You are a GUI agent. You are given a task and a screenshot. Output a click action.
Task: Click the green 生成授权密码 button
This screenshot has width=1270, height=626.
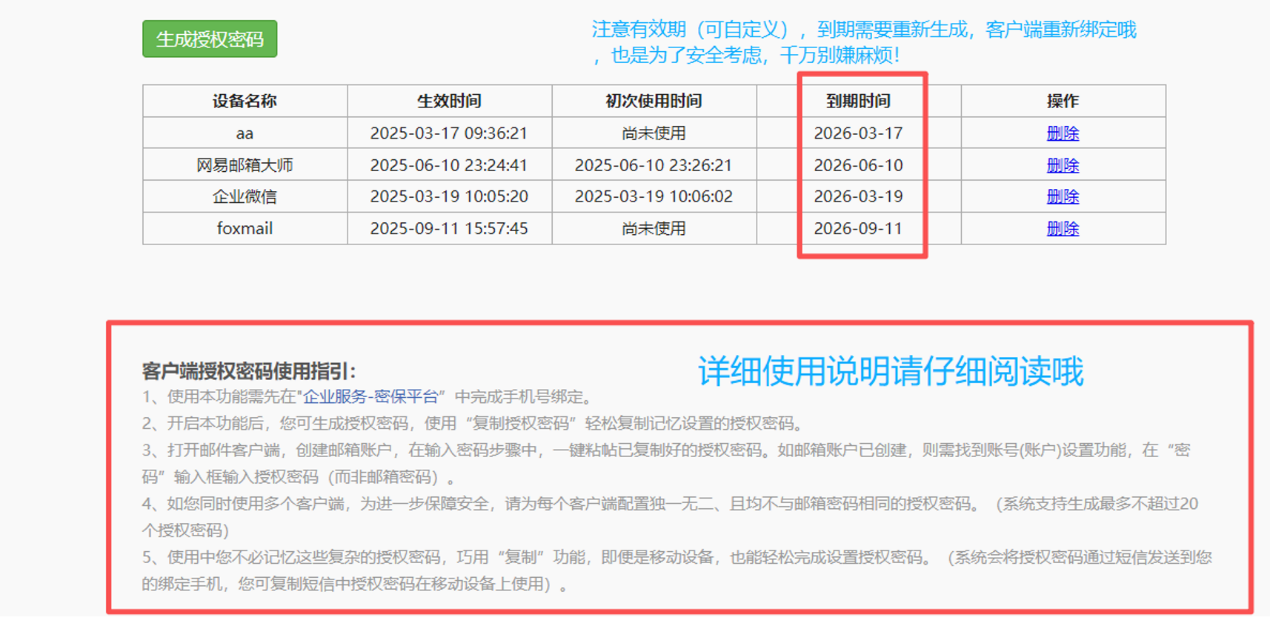(x=209, y=39)
